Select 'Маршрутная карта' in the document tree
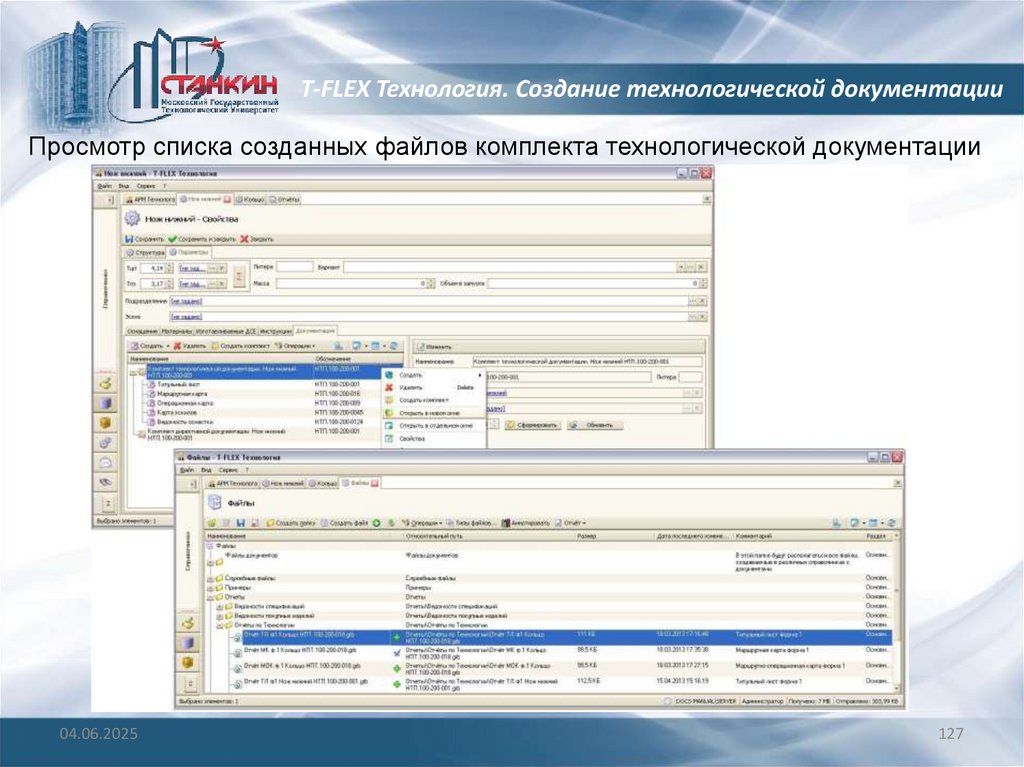Screen dimensions: 1024x767 pos(182,394)
